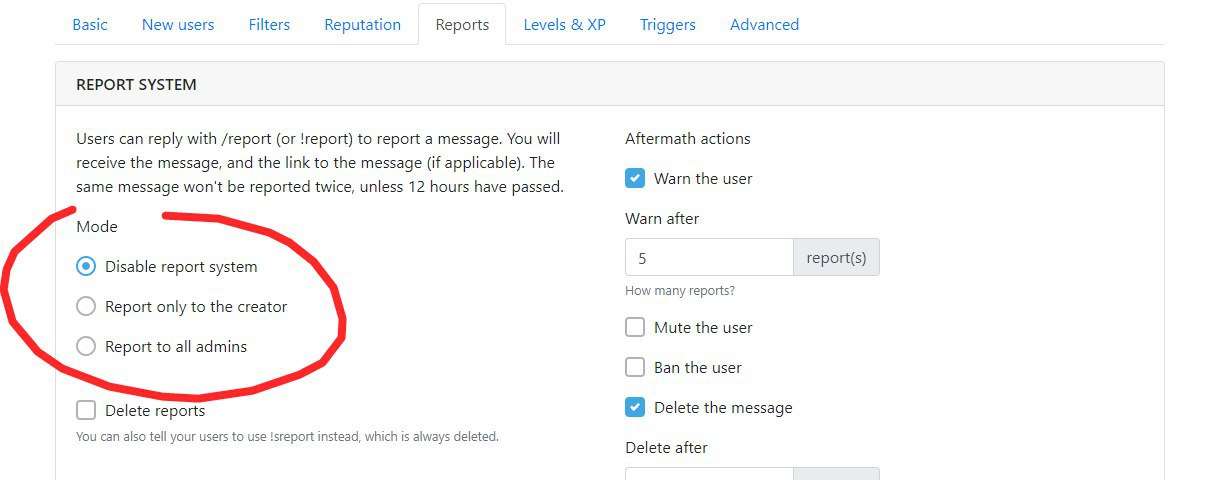Enable the Ban the user checkbox
The width and height of the screenshot is (1207, 480).
tap(635, 367)
